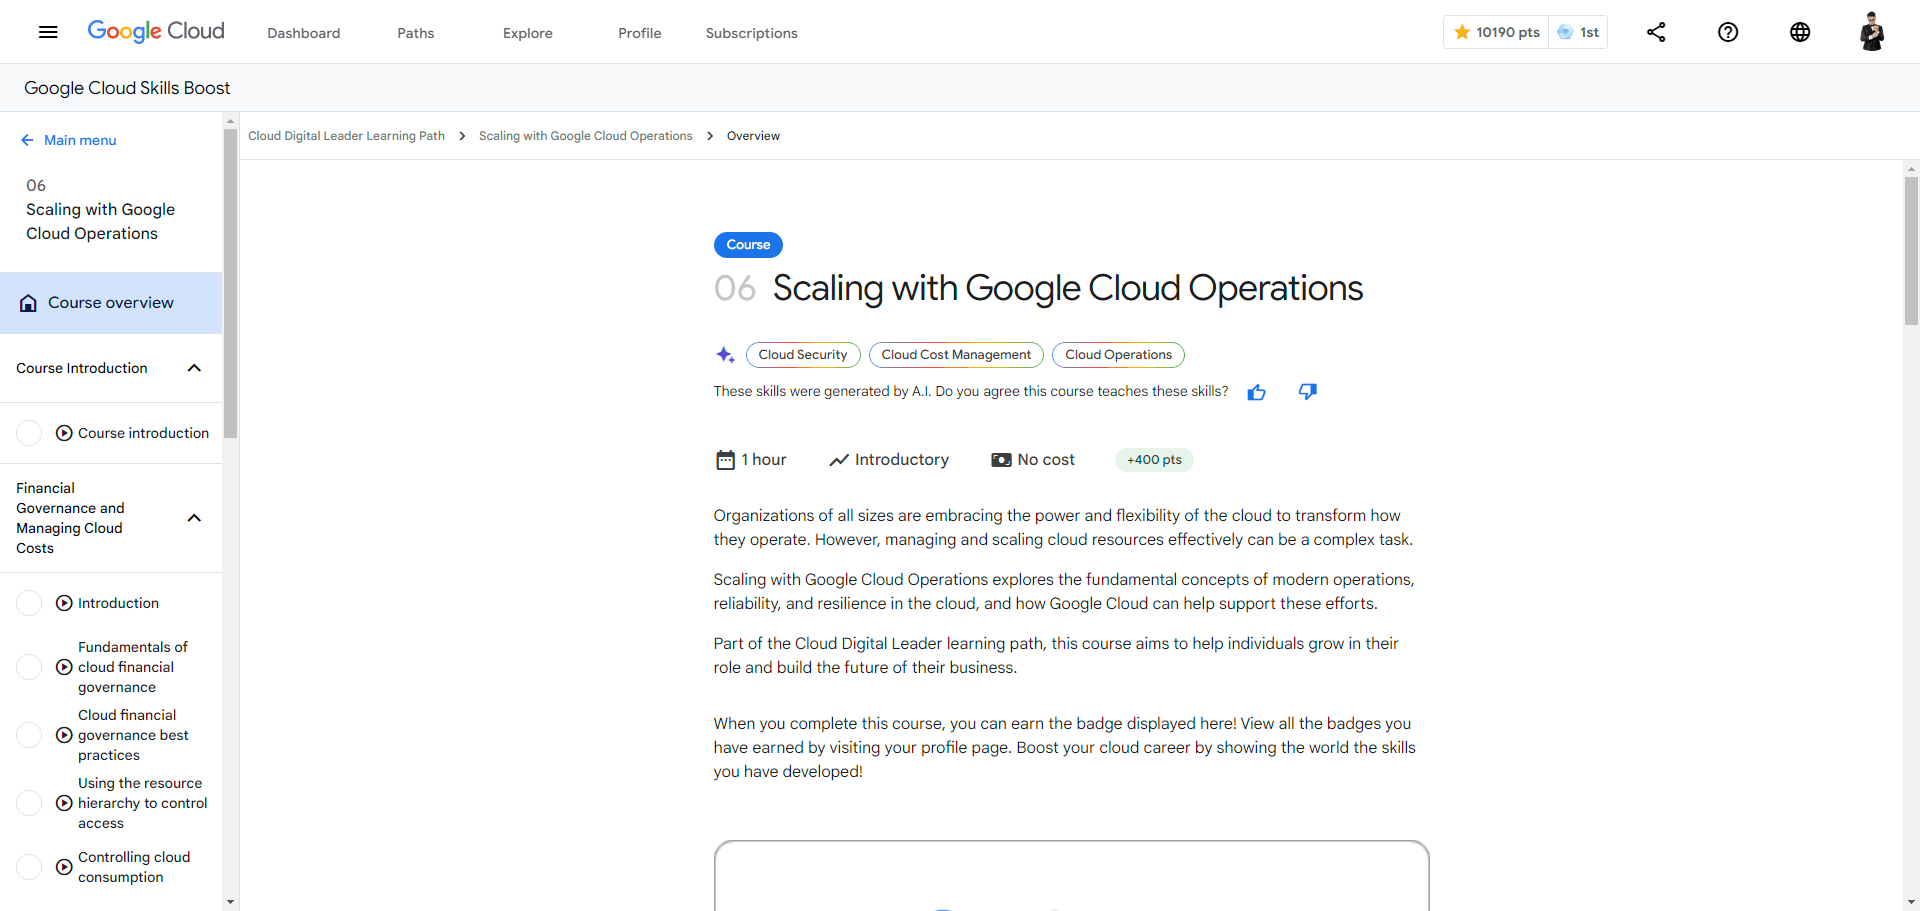Screen dimensions: 1920x911
Task: Open Using the resource hierarchy lesson
Action: pyautogui.click(x=143, y=803)
